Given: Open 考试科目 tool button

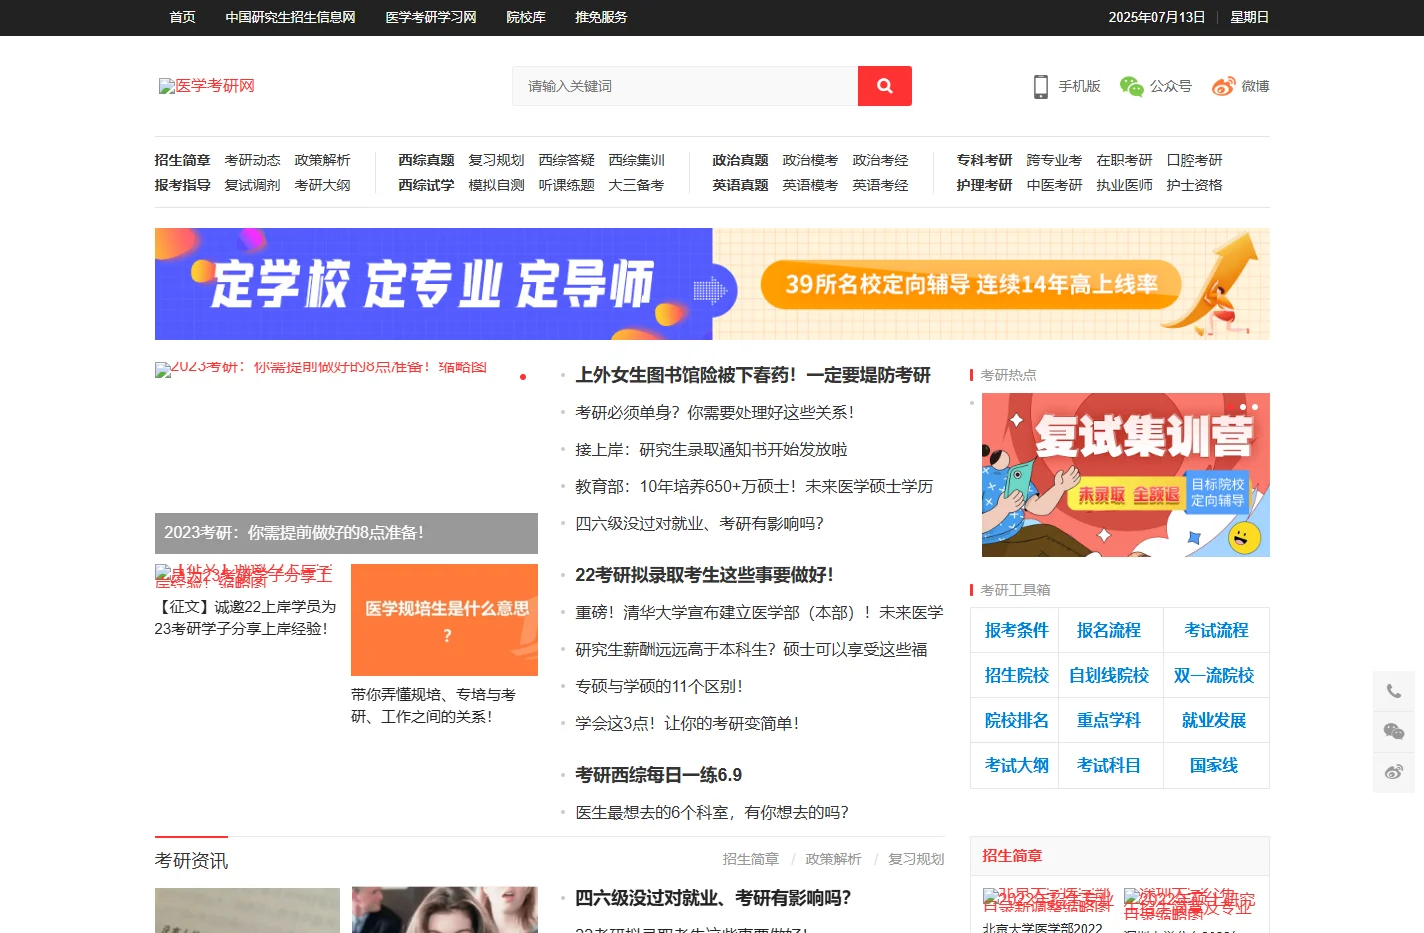Looking at the screenshot, I should click(1108, 765).
